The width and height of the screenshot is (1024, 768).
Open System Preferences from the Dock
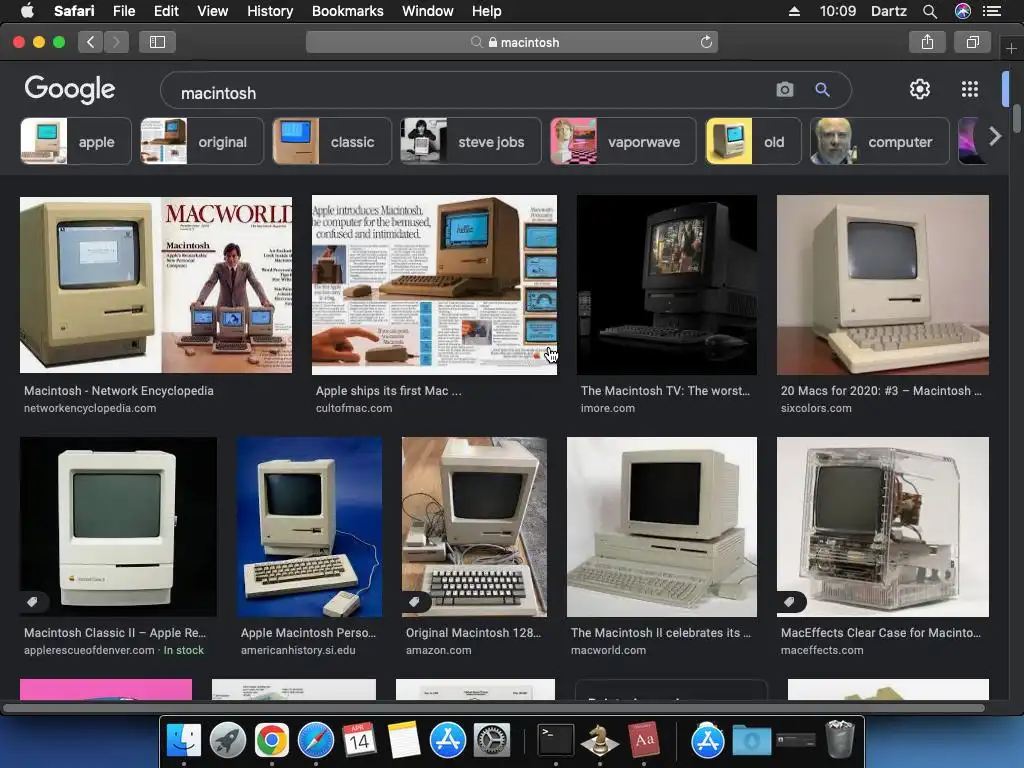[x=491, y=740]
